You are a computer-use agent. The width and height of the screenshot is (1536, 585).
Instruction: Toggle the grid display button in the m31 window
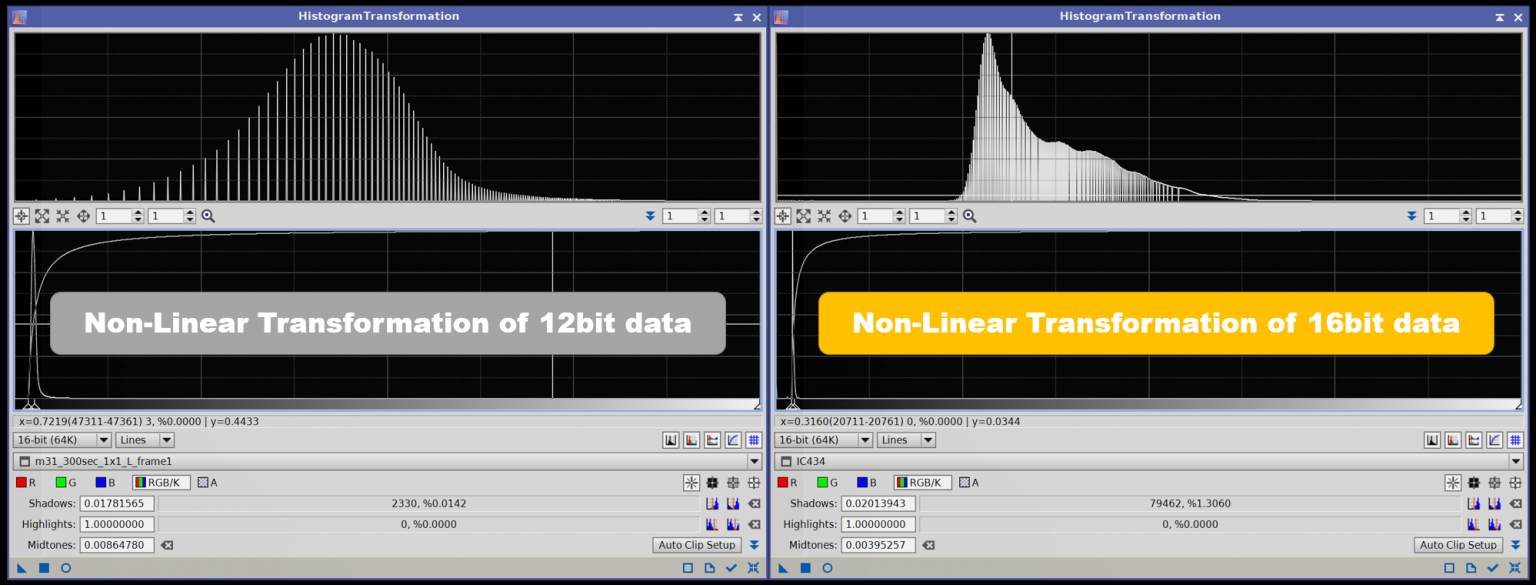[x=753, y=440]
